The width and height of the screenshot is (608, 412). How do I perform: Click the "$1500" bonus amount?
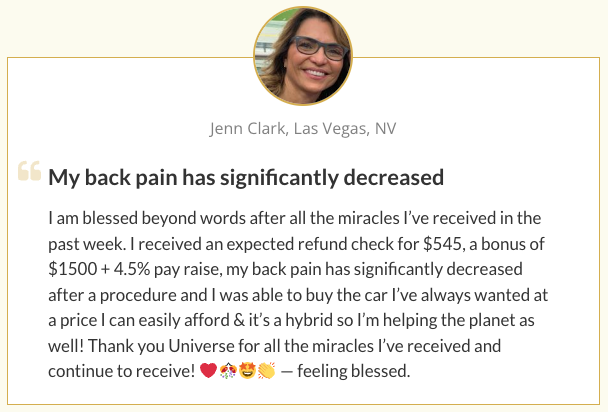(x=71, y=269)
